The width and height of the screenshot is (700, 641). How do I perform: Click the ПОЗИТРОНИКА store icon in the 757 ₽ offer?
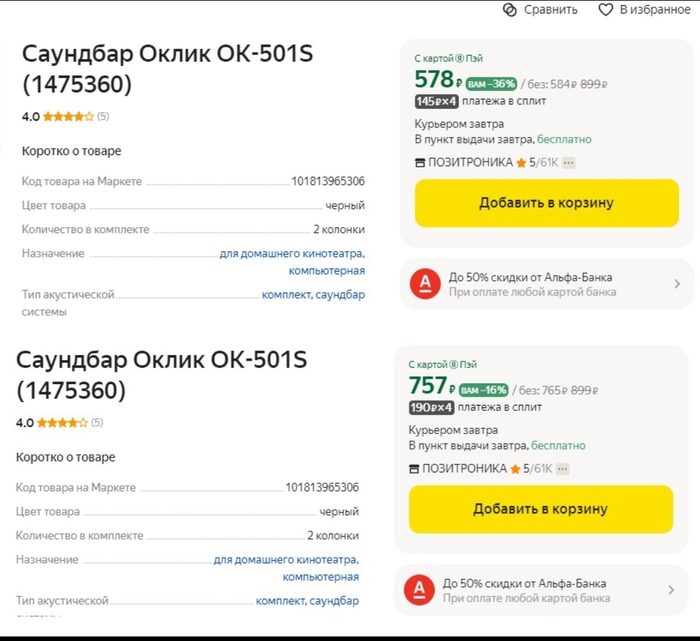414,469
